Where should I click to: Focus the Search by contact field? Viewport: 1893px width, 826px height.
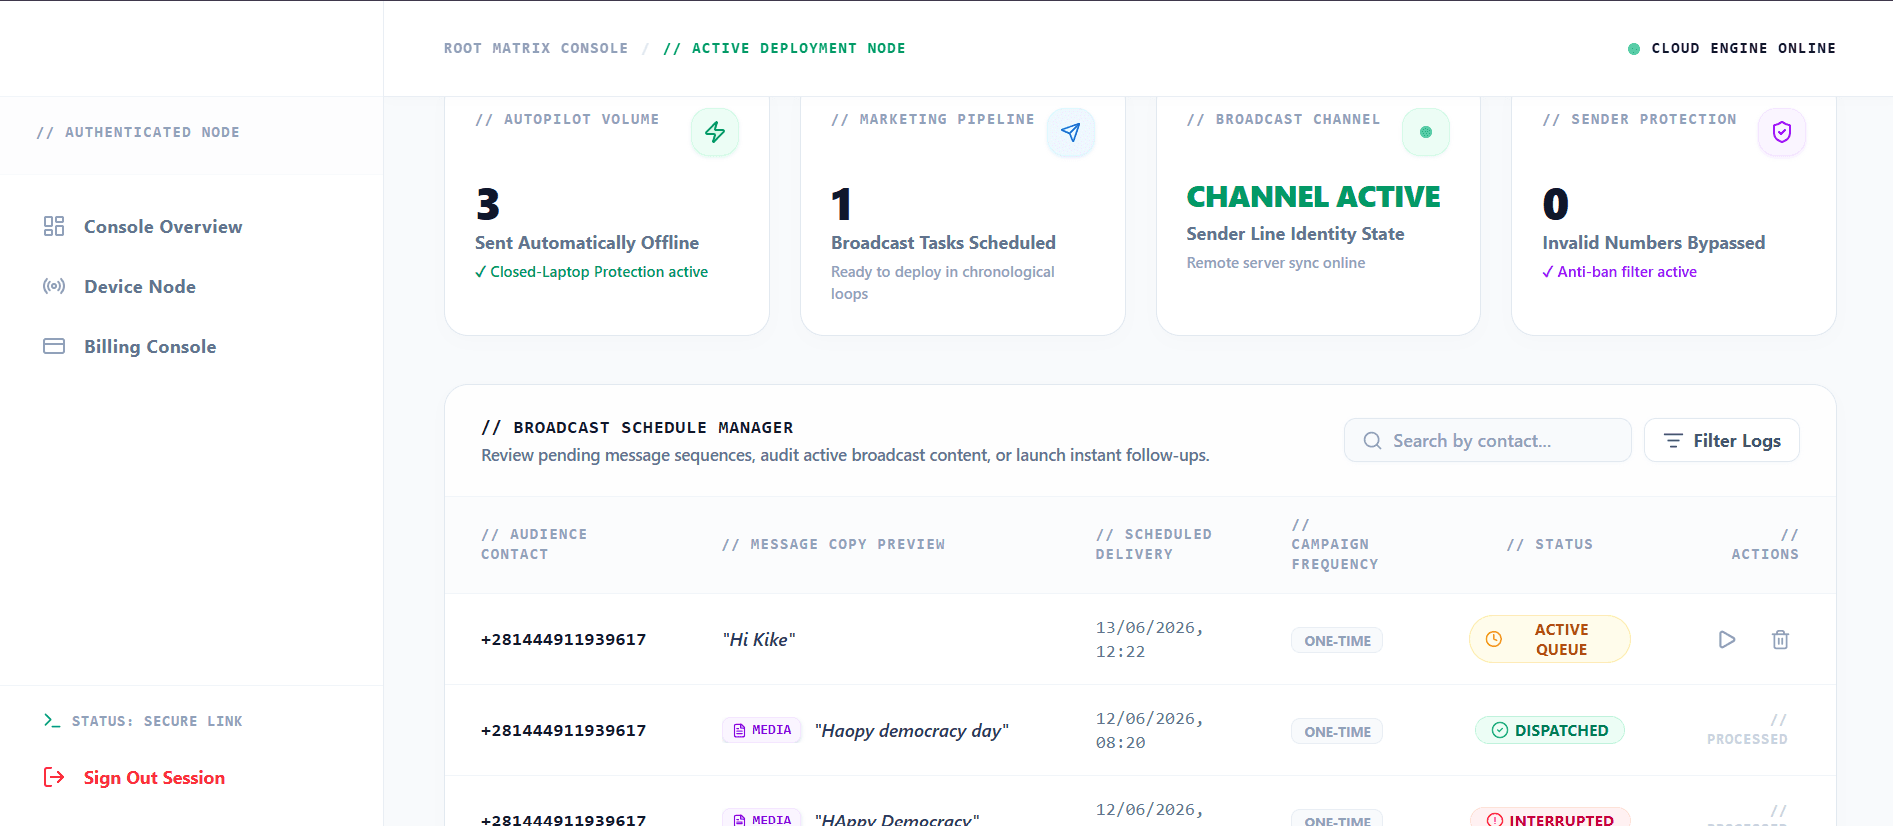tap(1488, 440)
